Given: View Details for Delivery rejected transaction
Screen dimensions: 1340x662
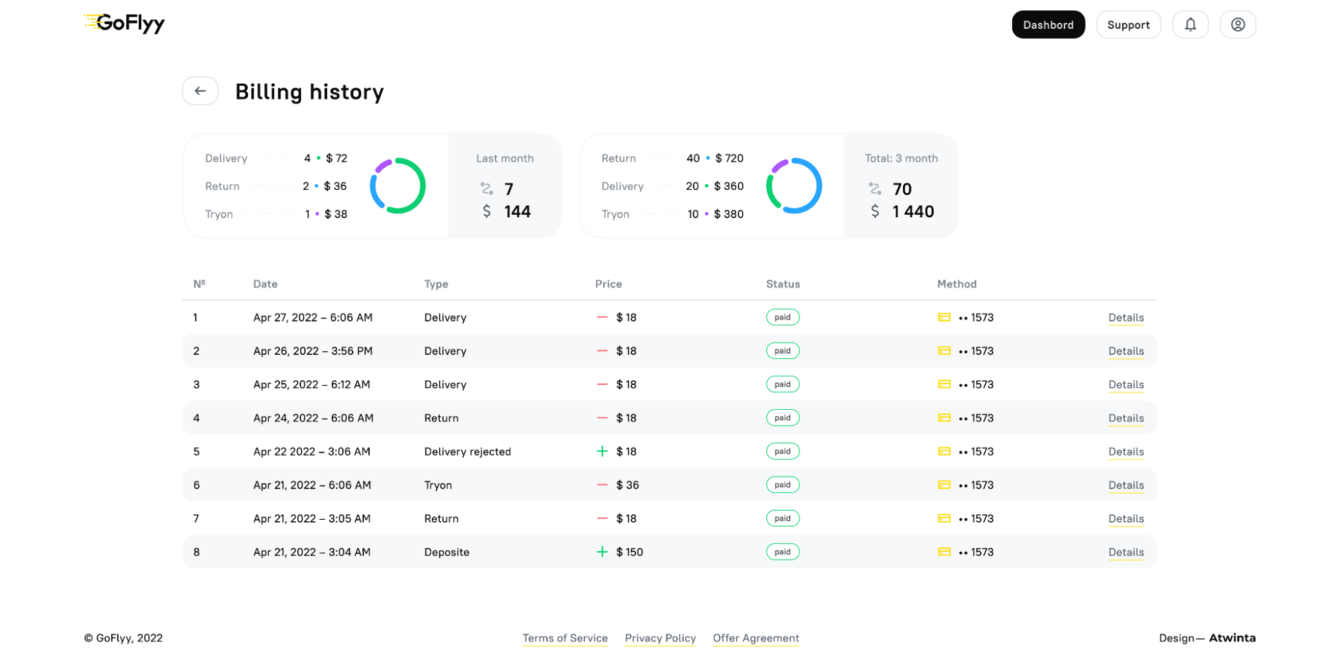Looking at the screenshot, I should pyautogui.click(x=1125, y=452).
